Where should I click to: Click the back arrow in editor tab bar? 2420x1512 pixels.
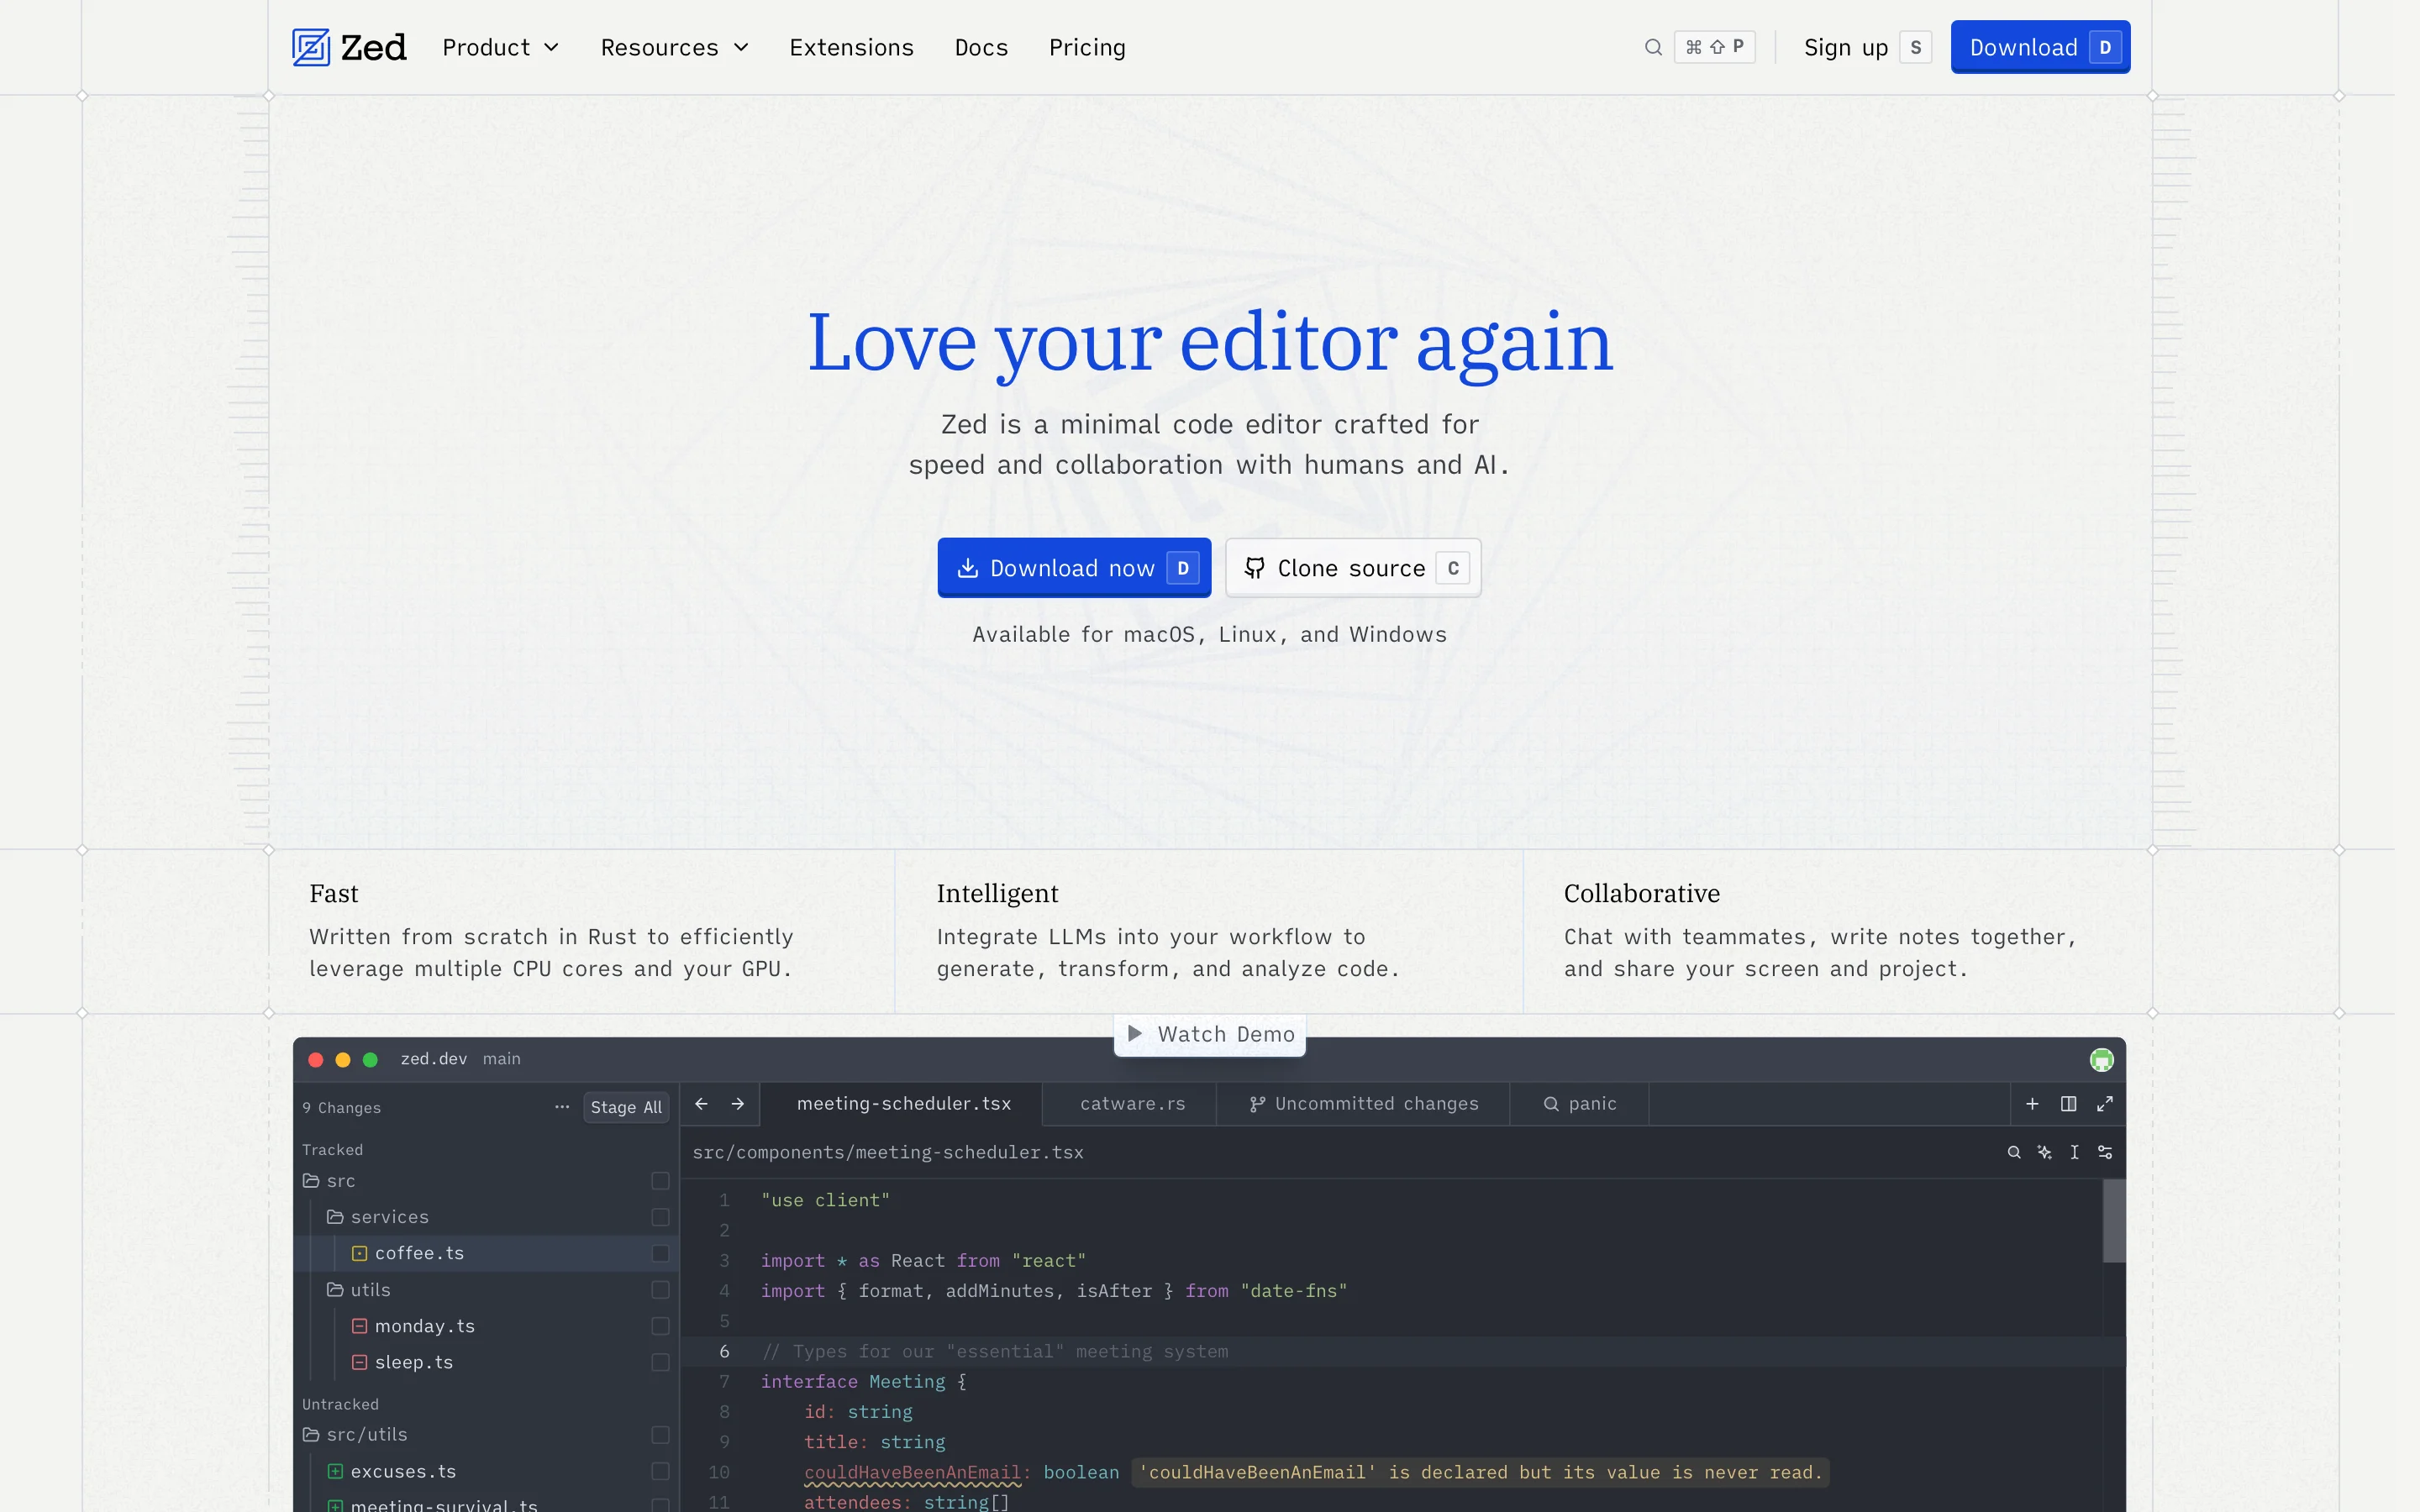pyautogui.click(x=701, y=1103)
